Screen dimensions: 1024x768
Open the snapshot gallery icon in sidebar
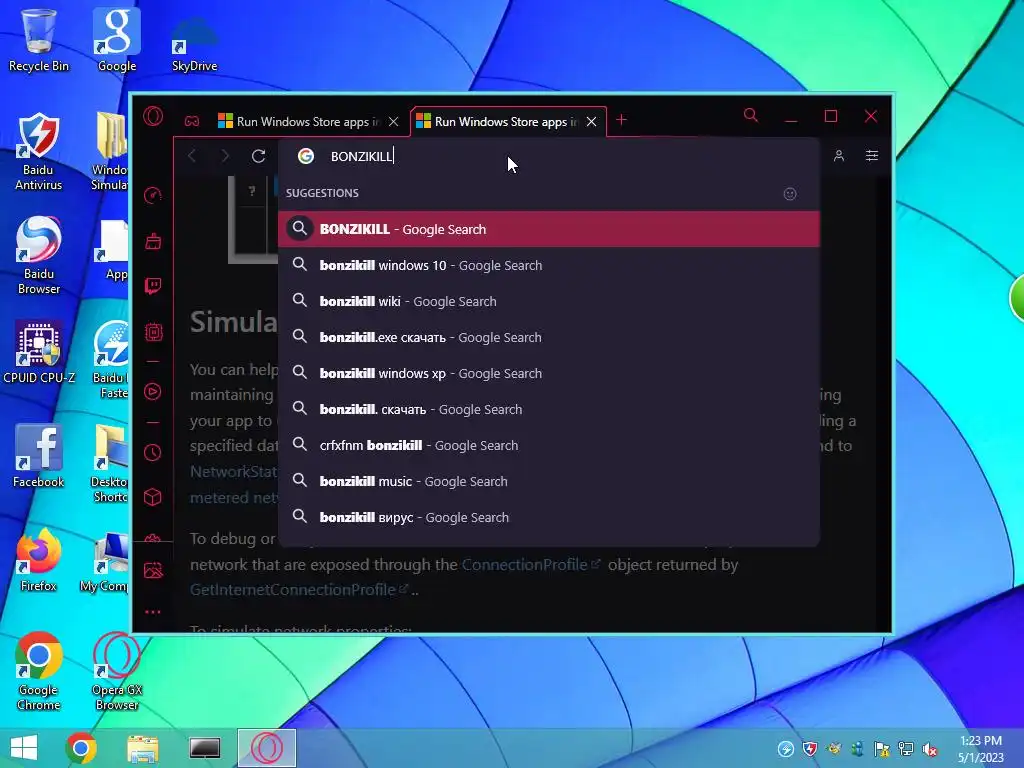click(153, 570)
